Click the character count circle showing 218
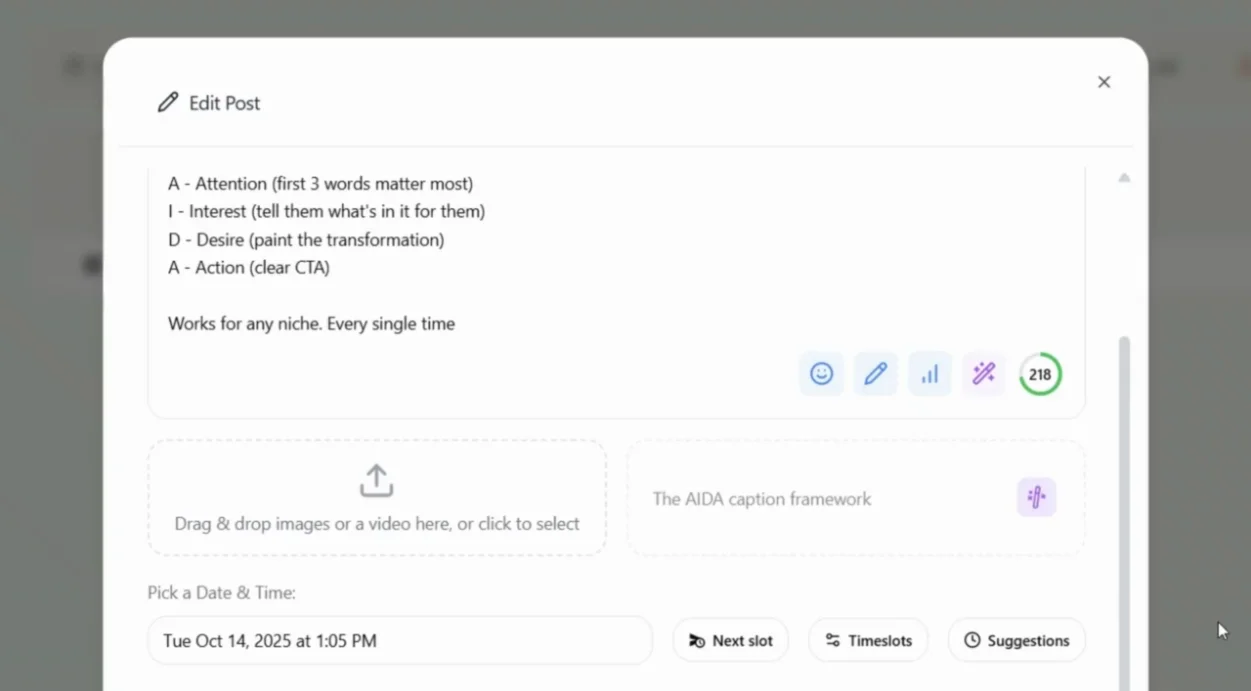The image size is (1251, 691). 1040,373
